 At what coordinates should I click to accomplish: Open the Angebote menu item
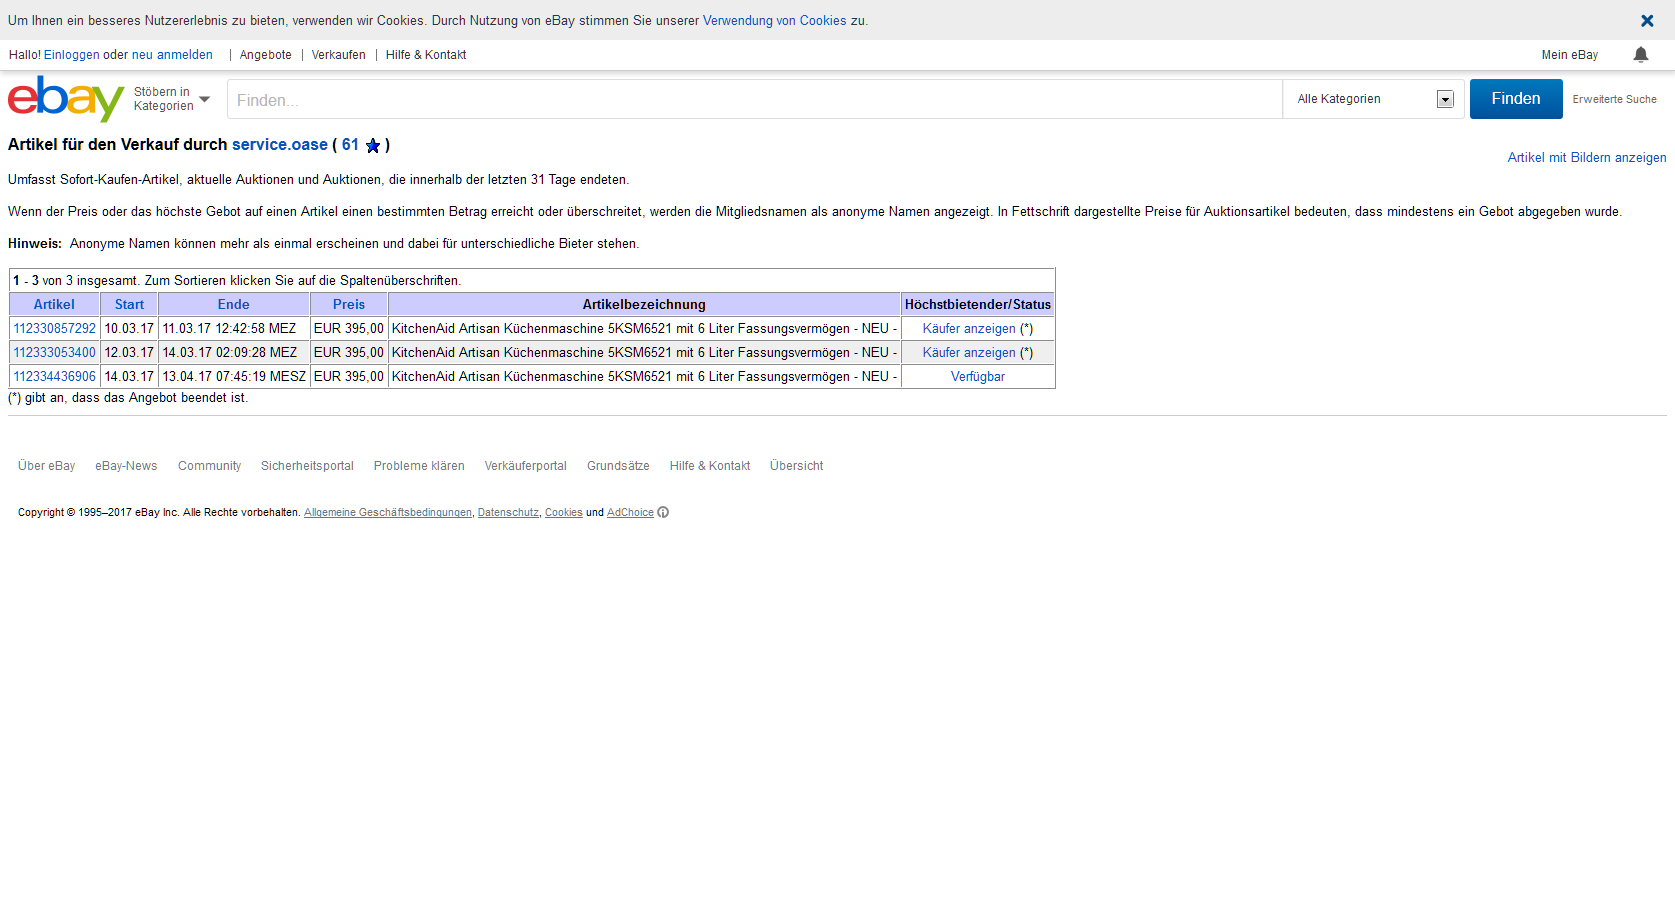(x=265, y=55)
